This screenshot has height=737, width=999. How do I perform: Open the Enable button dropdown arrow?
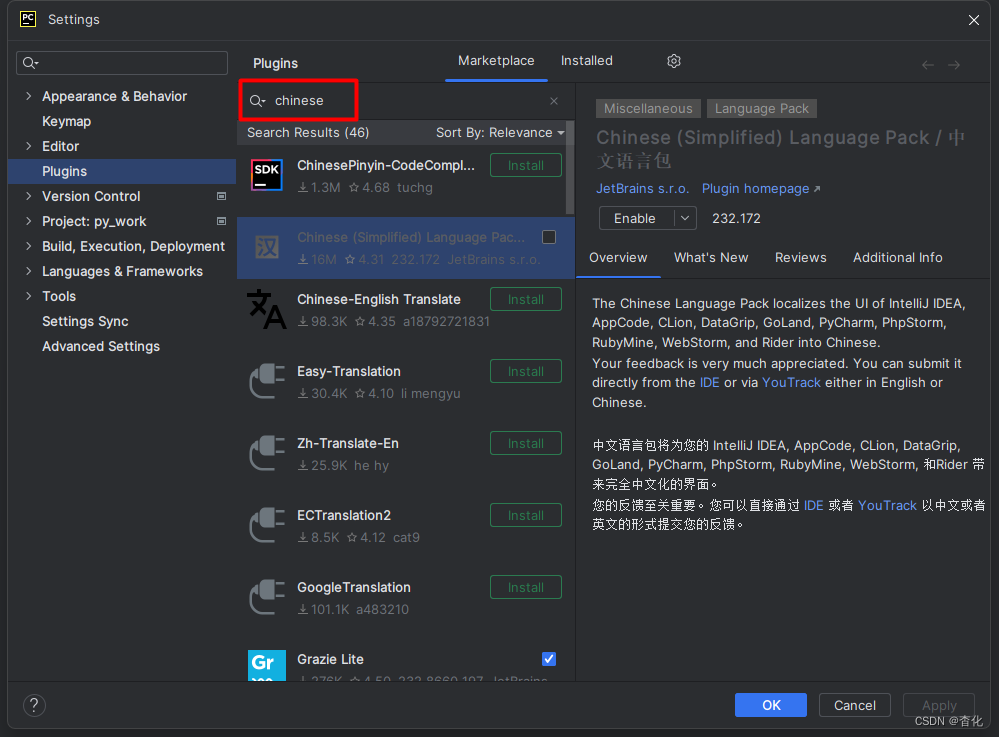(685, 218)
